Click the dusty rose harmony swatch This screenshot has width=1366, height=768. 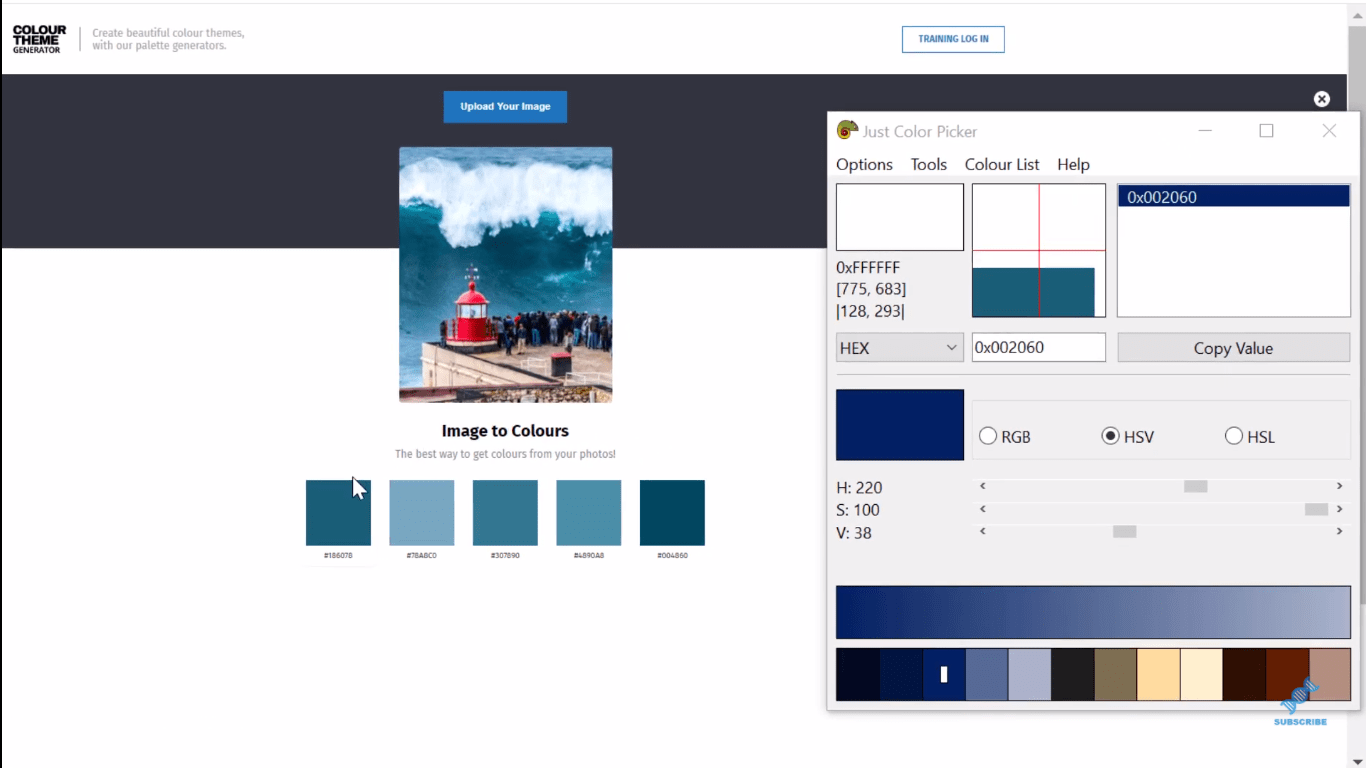(1329, 674)
